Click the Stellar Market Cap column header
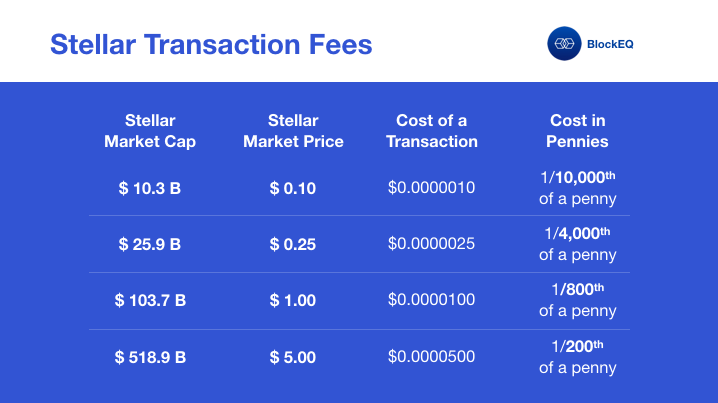Image resolution: width=718 pixels, height=403 pixels. coord(150,131)
